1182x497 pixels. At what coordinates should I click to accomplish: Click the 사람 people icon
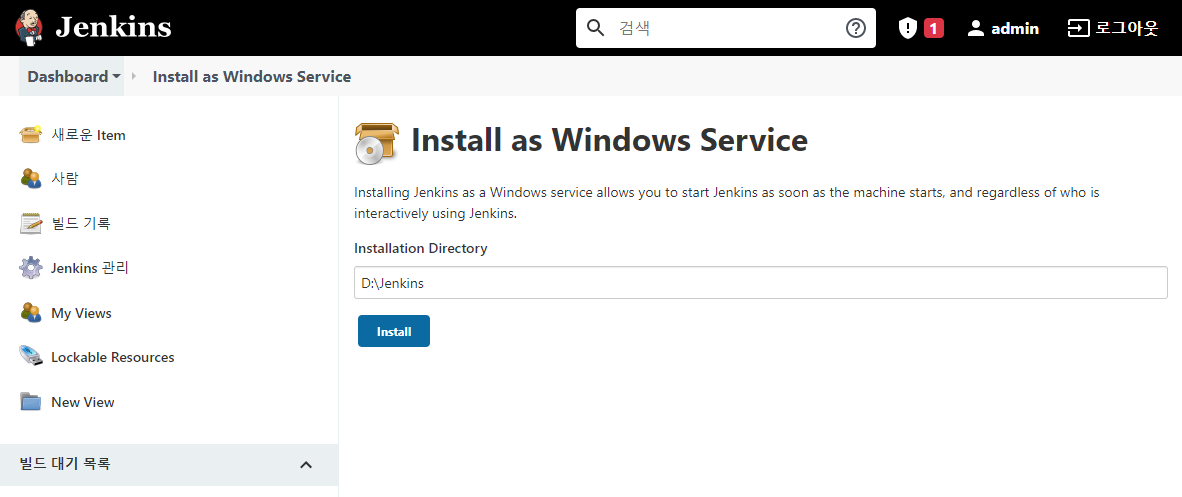pyautogui.click(x=31, y=179)
